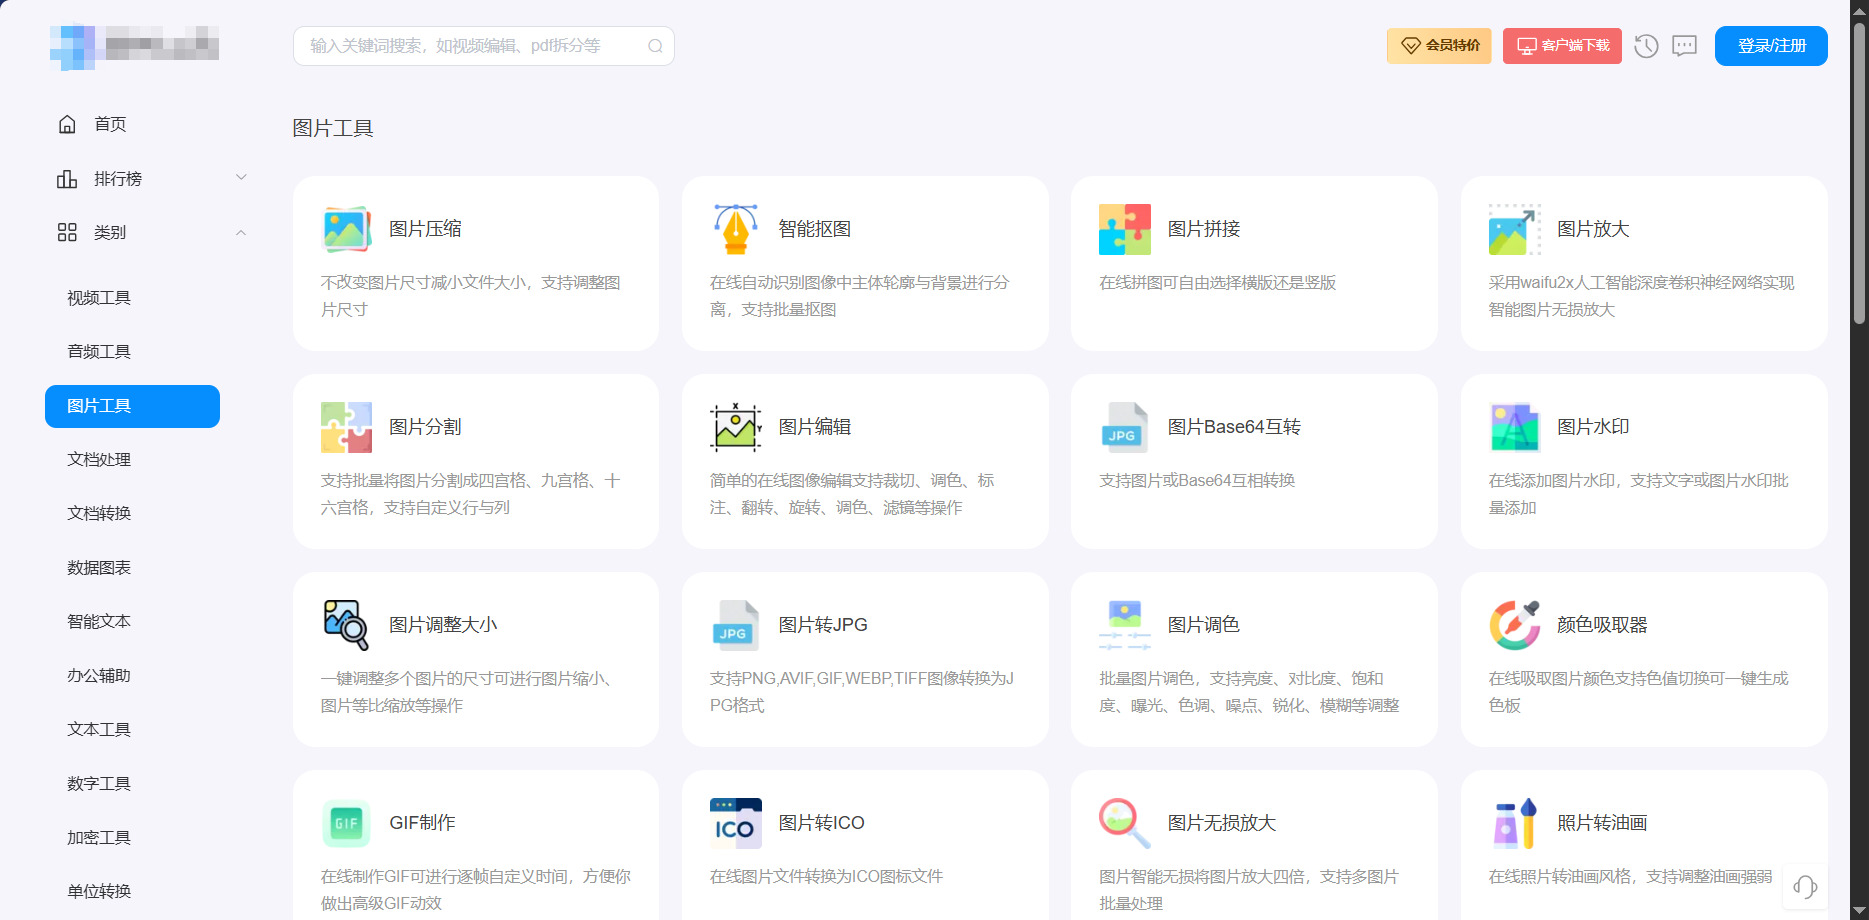Click the 首页 home icon
The width and height of the screenshot is (1869, 920).
[x=67, y=124]
